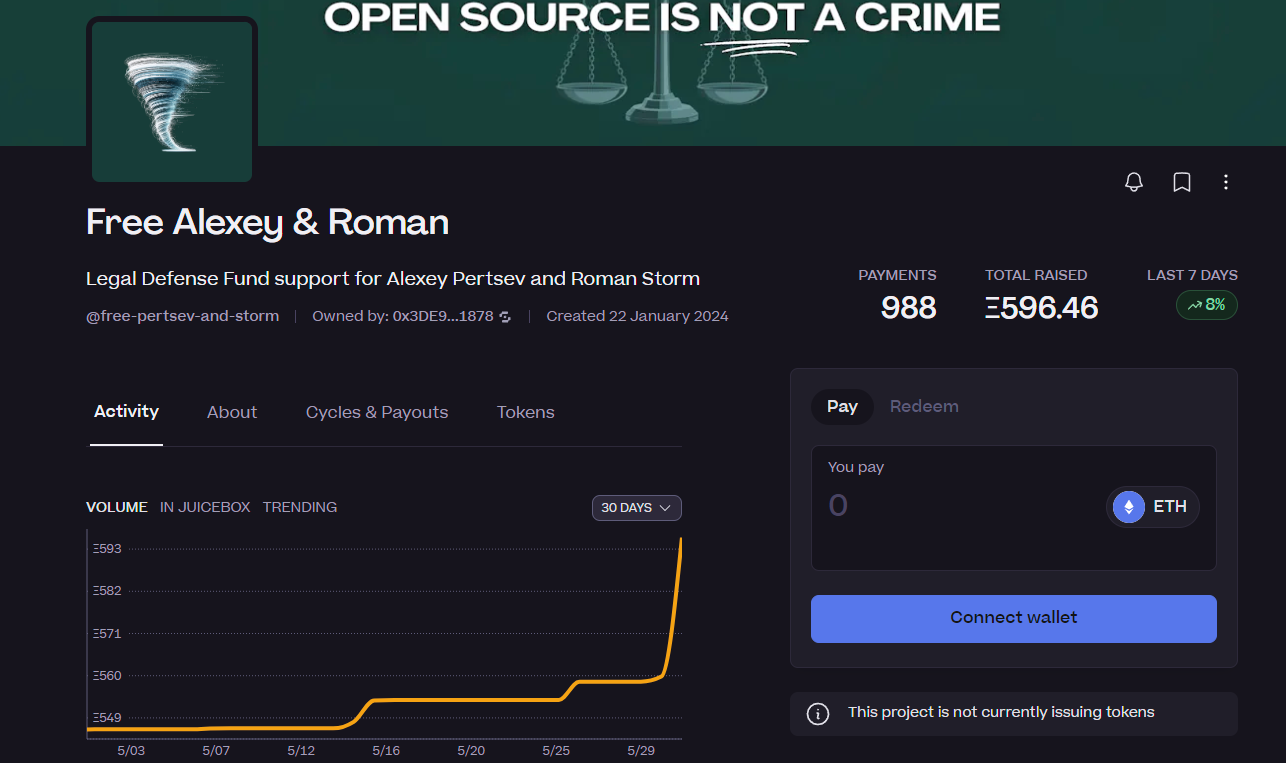The height and width of the screenshot is (763, 1286).
Task: Click the Ξ593 axis label on the chart
Action: coord(107,549)
